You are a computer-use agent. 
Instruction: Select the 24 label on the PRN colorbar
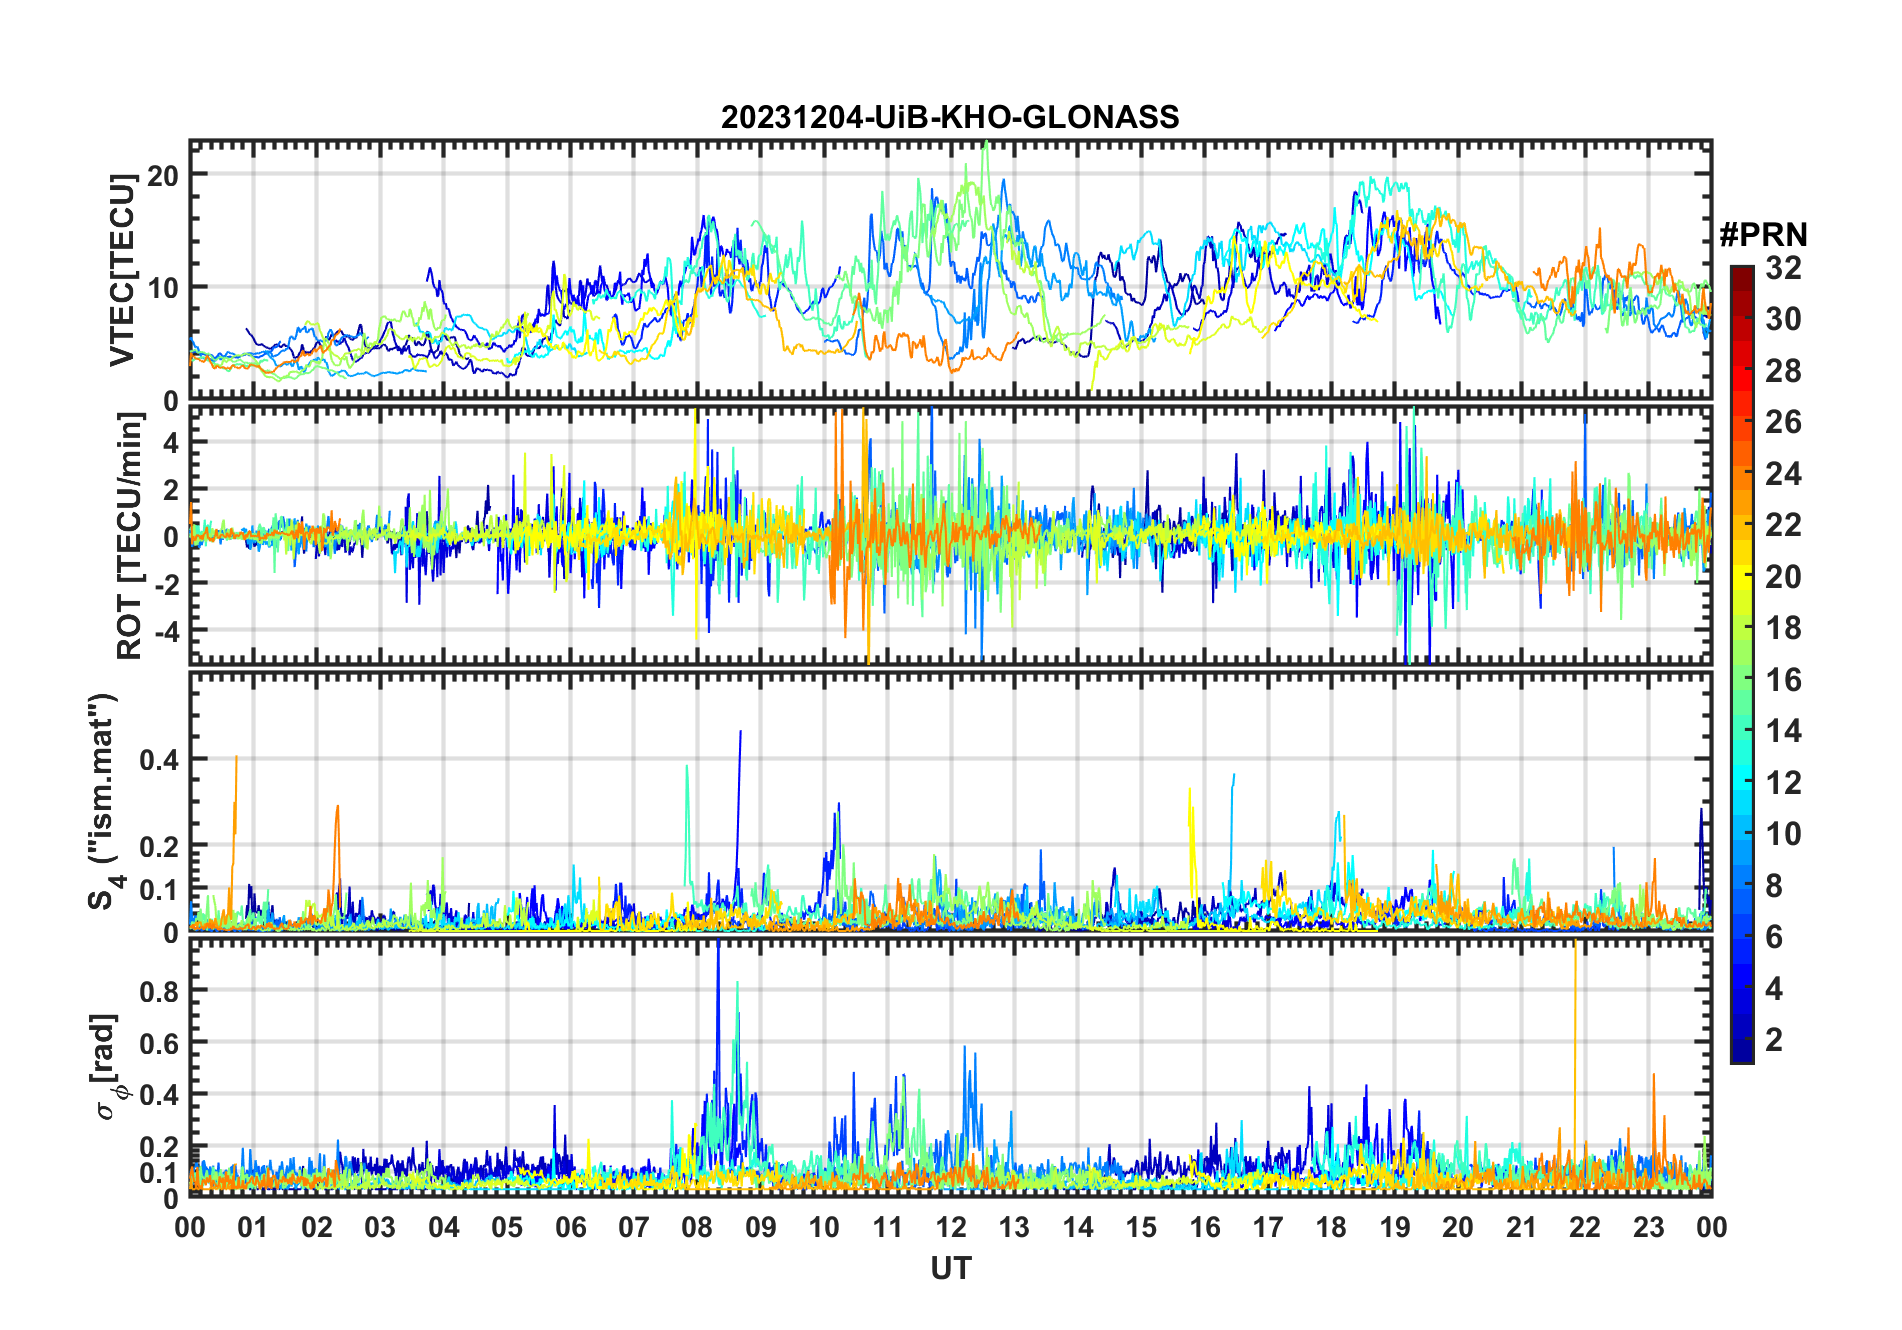[1783, 474]
